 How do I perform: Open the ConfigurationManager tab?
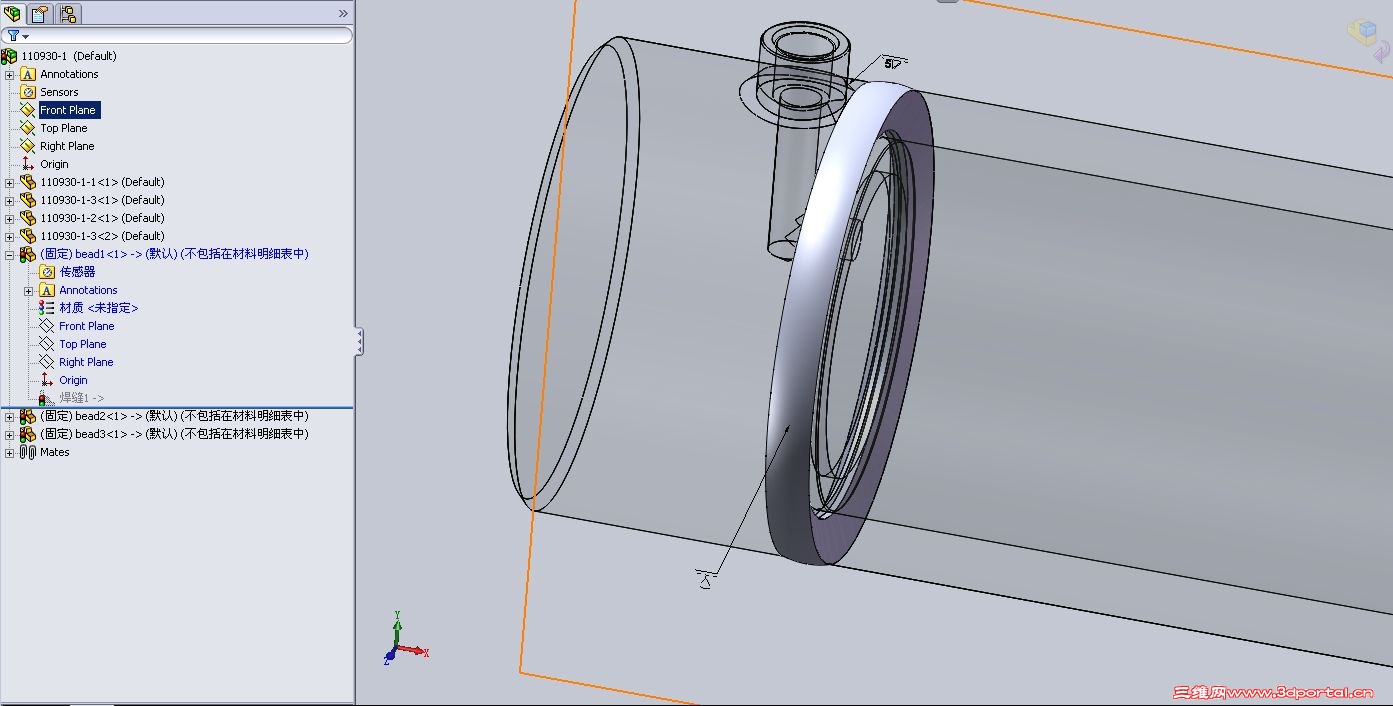[x=67, y=14]
